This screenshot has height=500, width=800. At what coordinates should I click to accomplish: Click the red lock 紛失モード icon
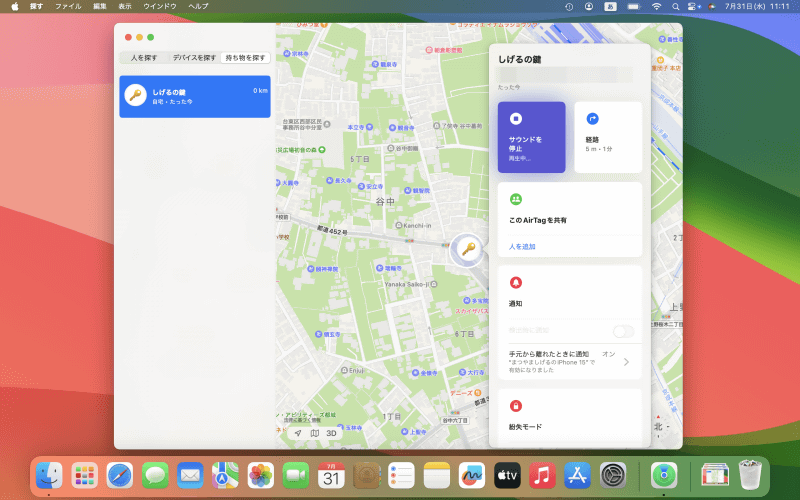click(516, 406)
